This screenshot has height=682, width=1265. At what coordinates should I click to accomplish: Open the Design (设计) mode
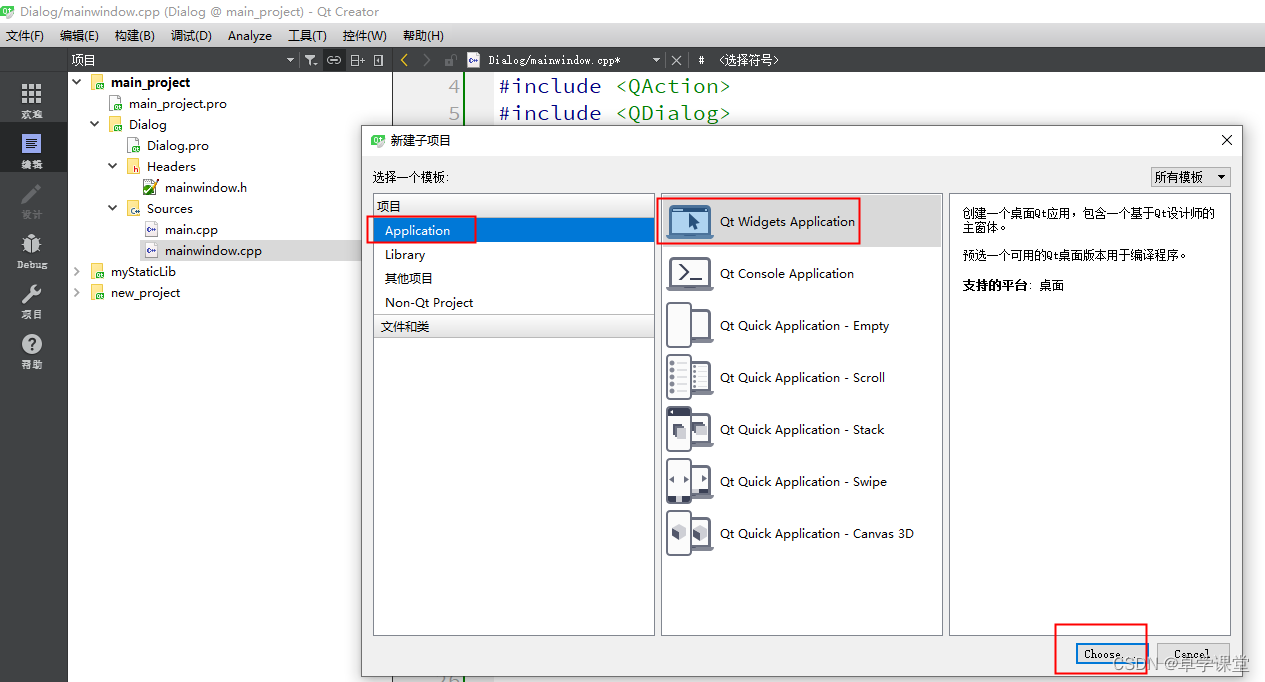[32, 200]
